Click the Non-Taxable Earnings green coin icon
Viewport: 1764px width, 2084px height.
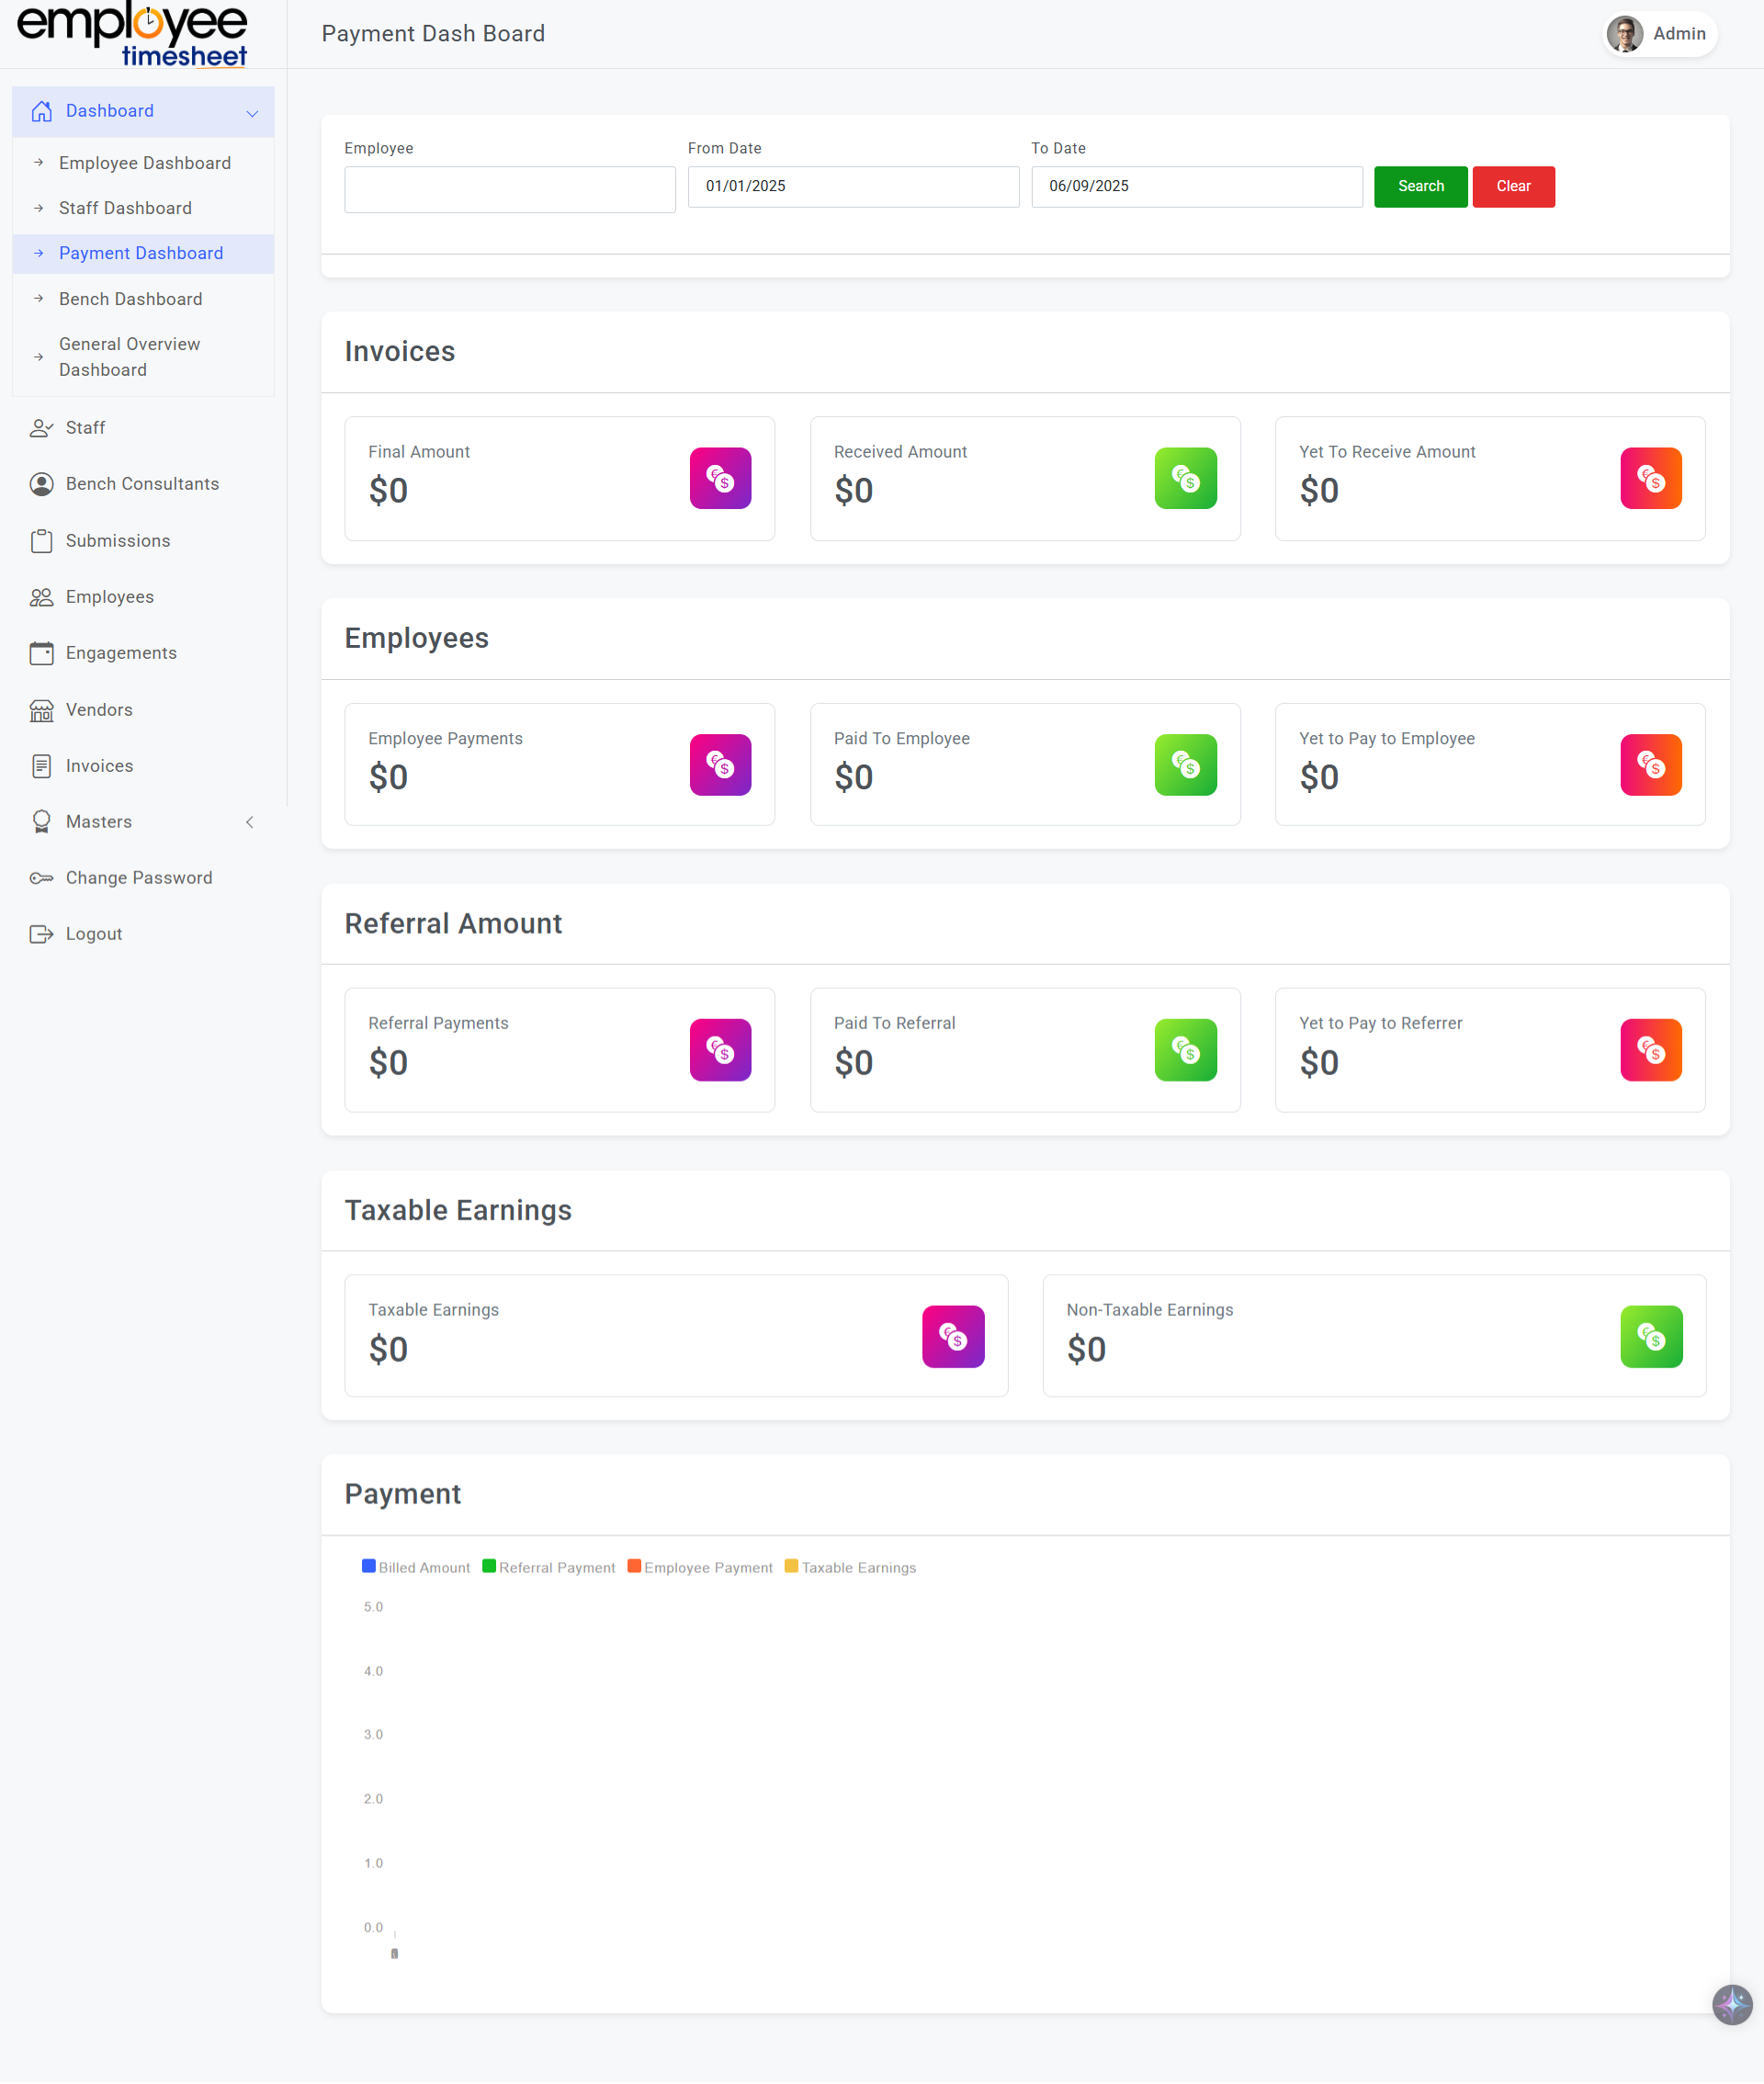click(1650, 1336)
